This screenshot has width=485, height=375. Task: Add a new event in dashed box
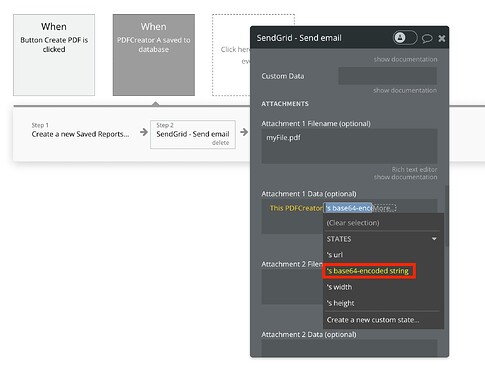click(x=231, y=55)
